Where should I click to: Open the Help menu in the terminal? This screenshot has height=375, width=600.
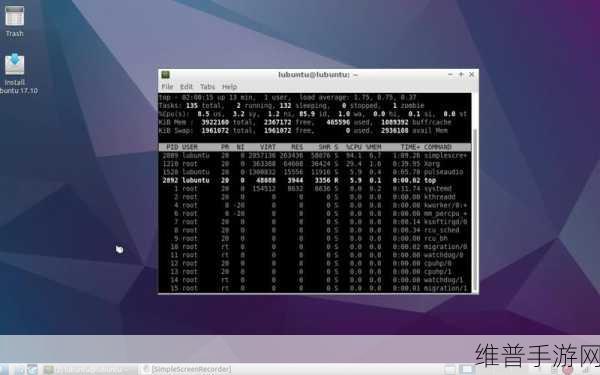(230, 87)
